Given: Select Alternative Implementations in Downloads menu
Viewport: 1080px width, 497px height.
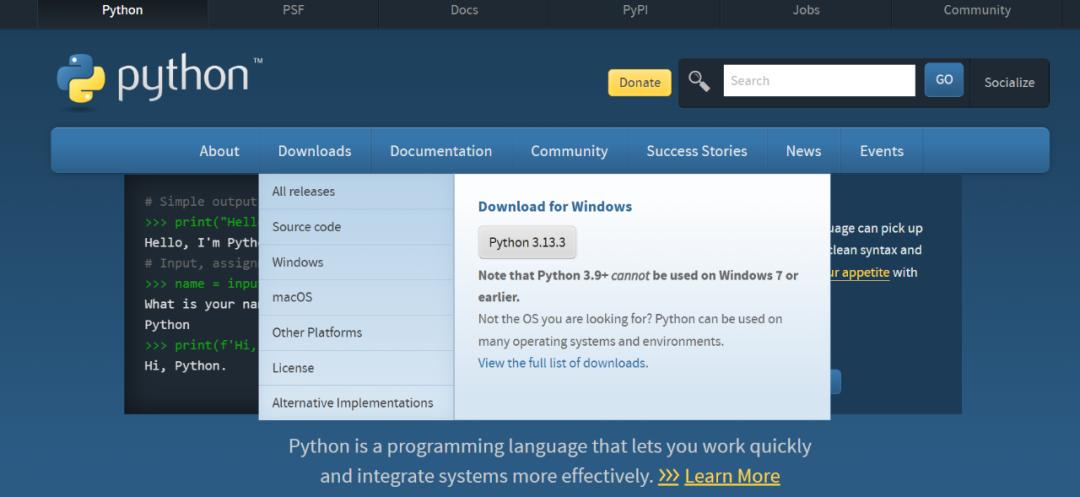Looking at the screenshot, I should 356,403.
